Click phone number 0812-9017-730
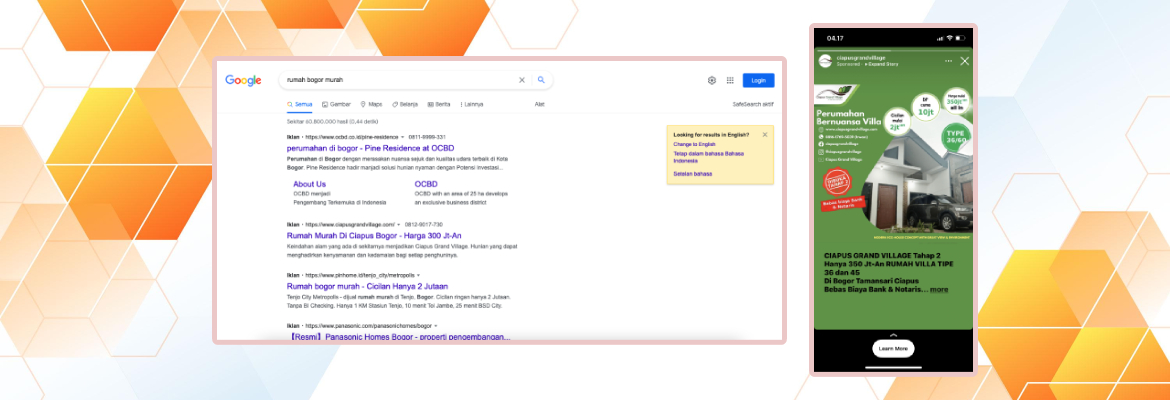 click(x=424, y=225)
